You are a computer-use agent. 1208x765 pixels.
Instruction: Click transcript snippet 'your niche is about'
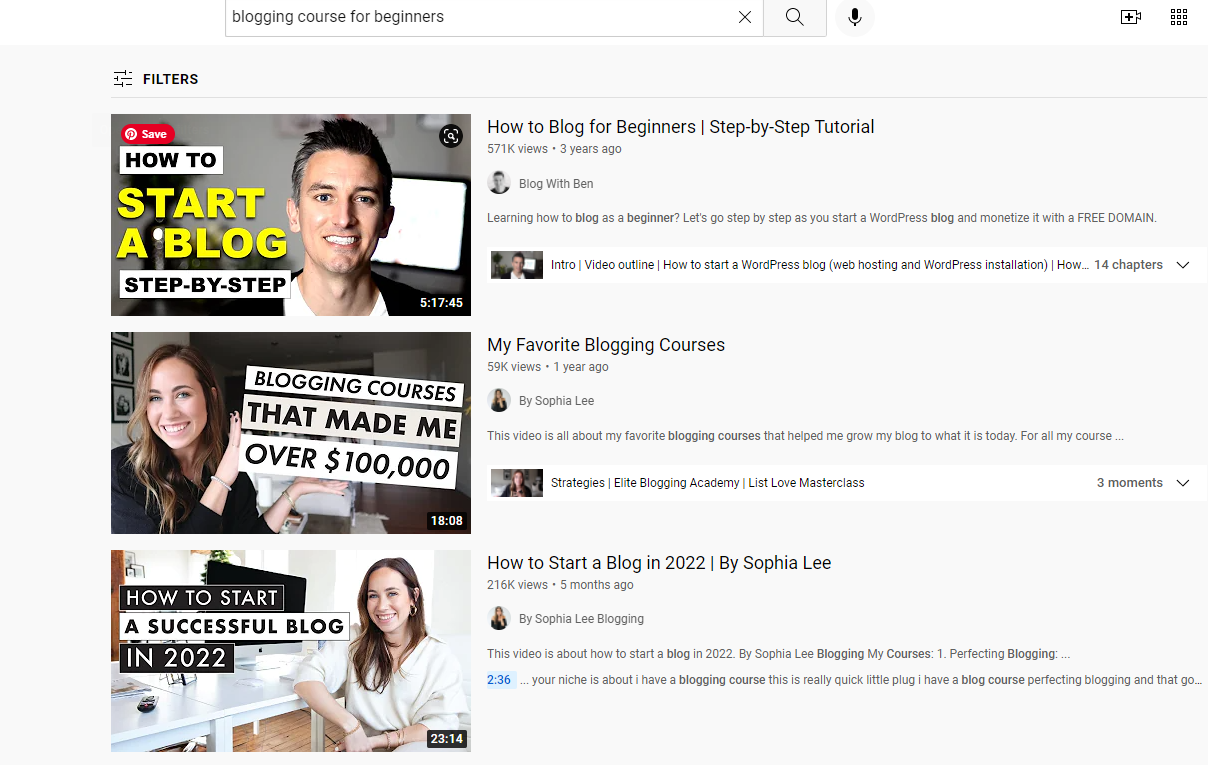pos(861,680)
